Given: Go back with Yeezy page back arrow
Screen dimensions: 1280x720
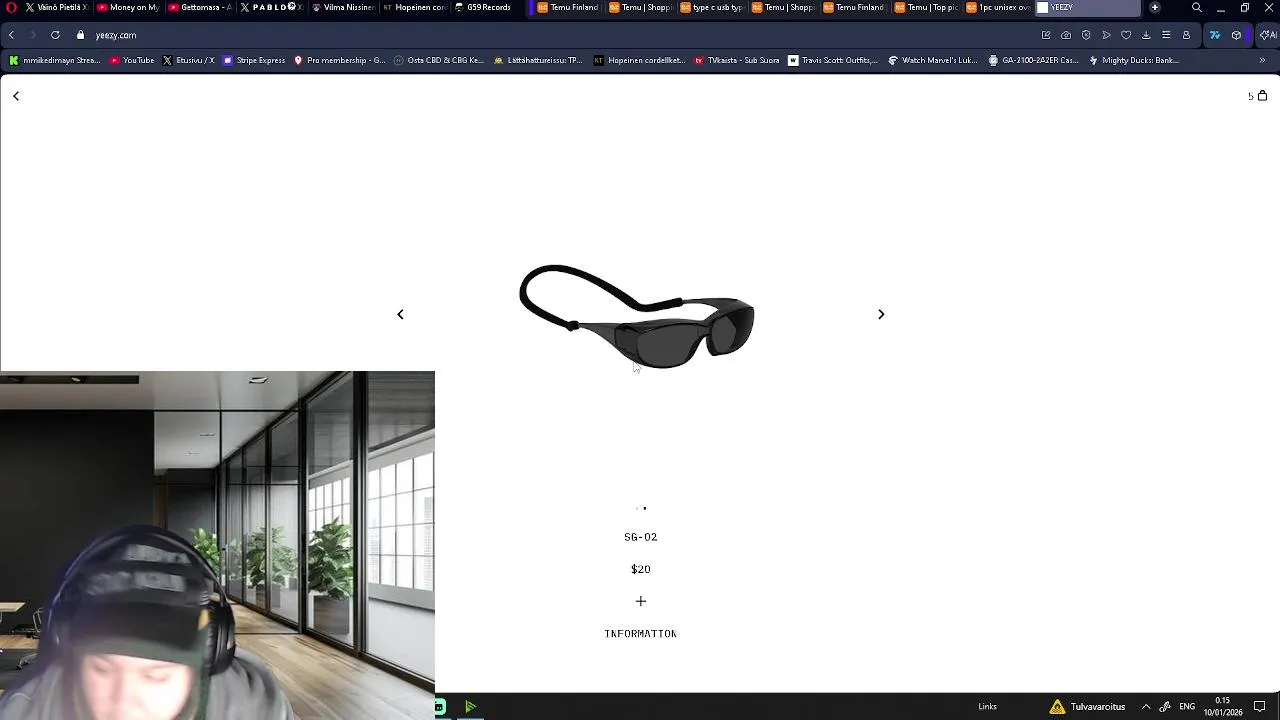Looking at the screenshot, I should click(16, 96).
